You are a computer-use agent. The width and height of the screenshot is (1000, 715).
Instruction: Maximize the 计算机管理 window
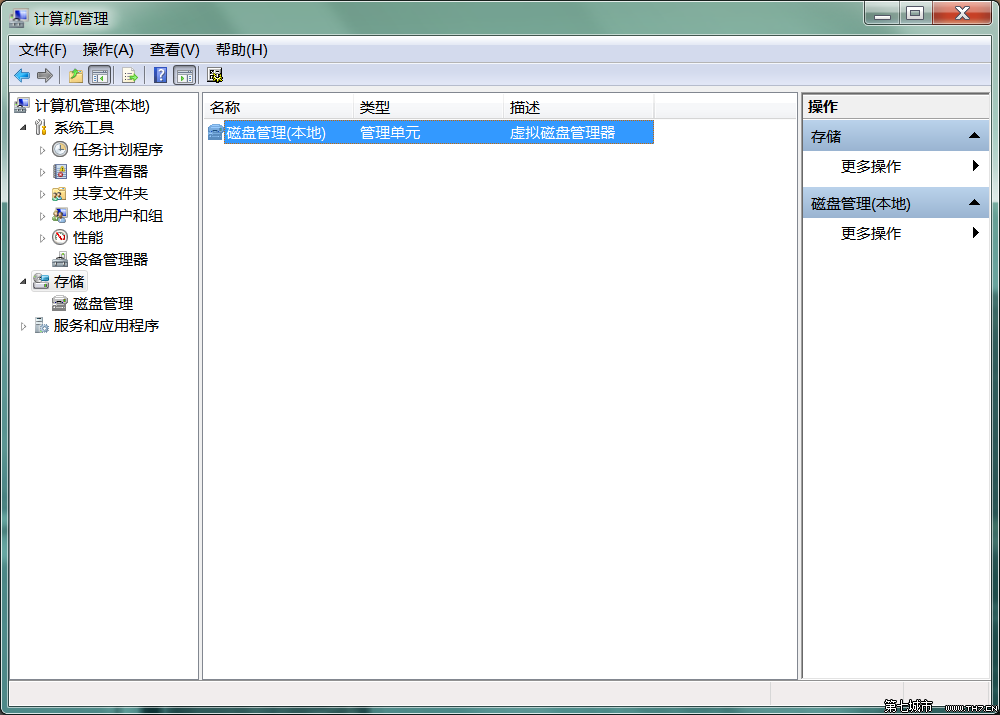[916, 13]
